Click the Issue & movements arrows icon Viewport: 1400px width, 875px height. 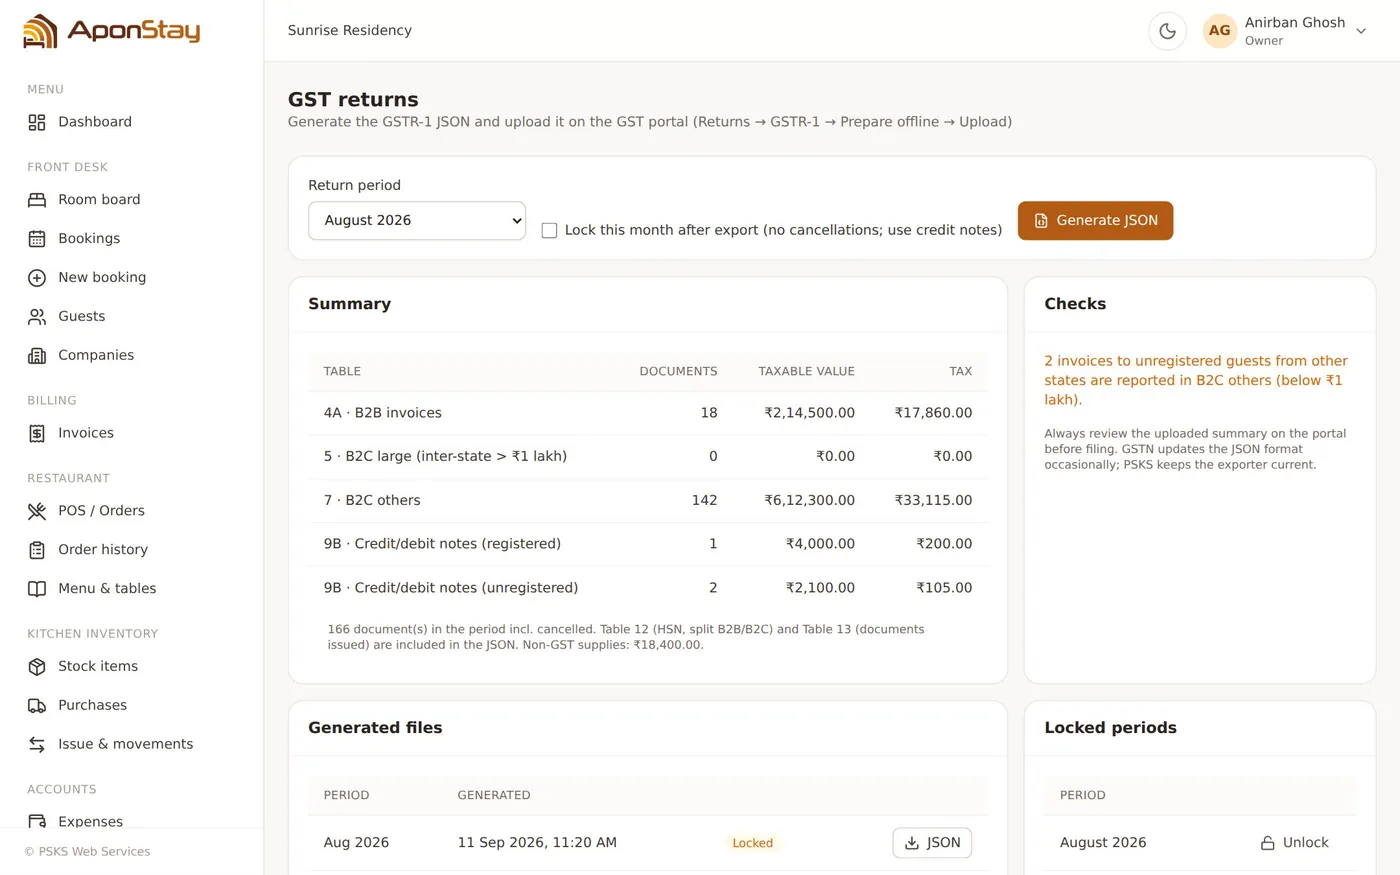37,745
